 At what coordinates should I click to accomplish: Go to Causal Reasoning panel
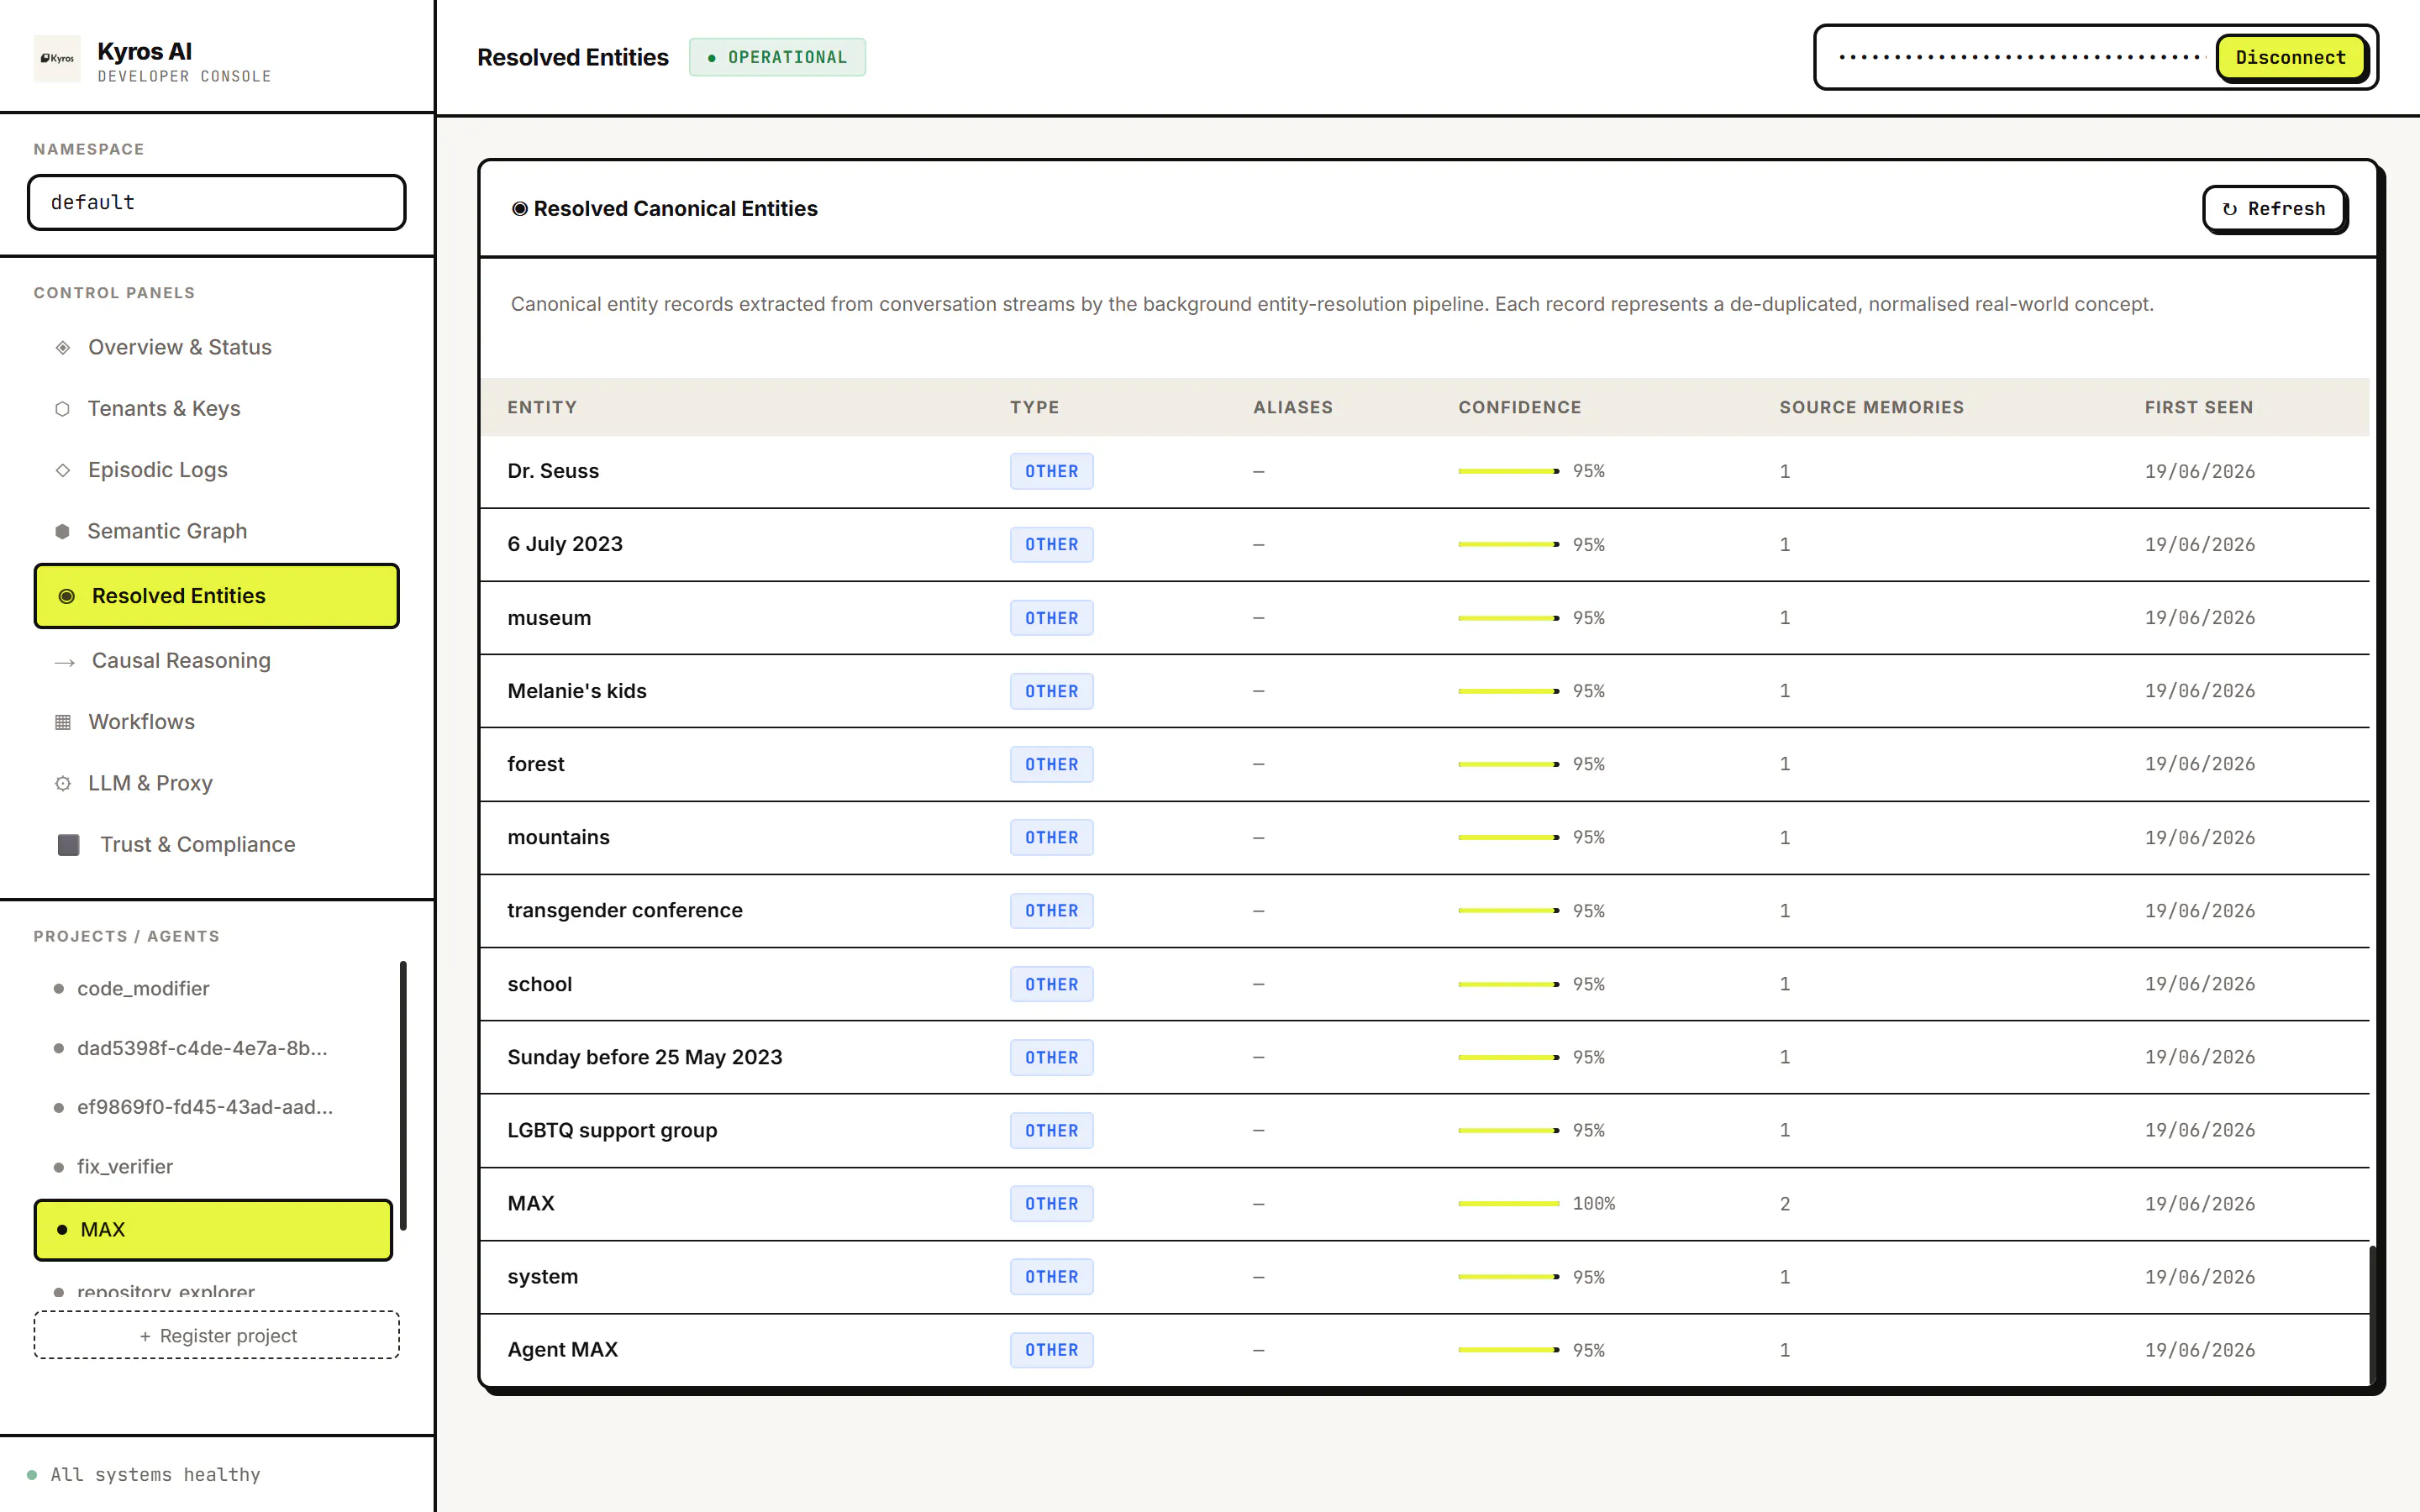coord(216,661)
